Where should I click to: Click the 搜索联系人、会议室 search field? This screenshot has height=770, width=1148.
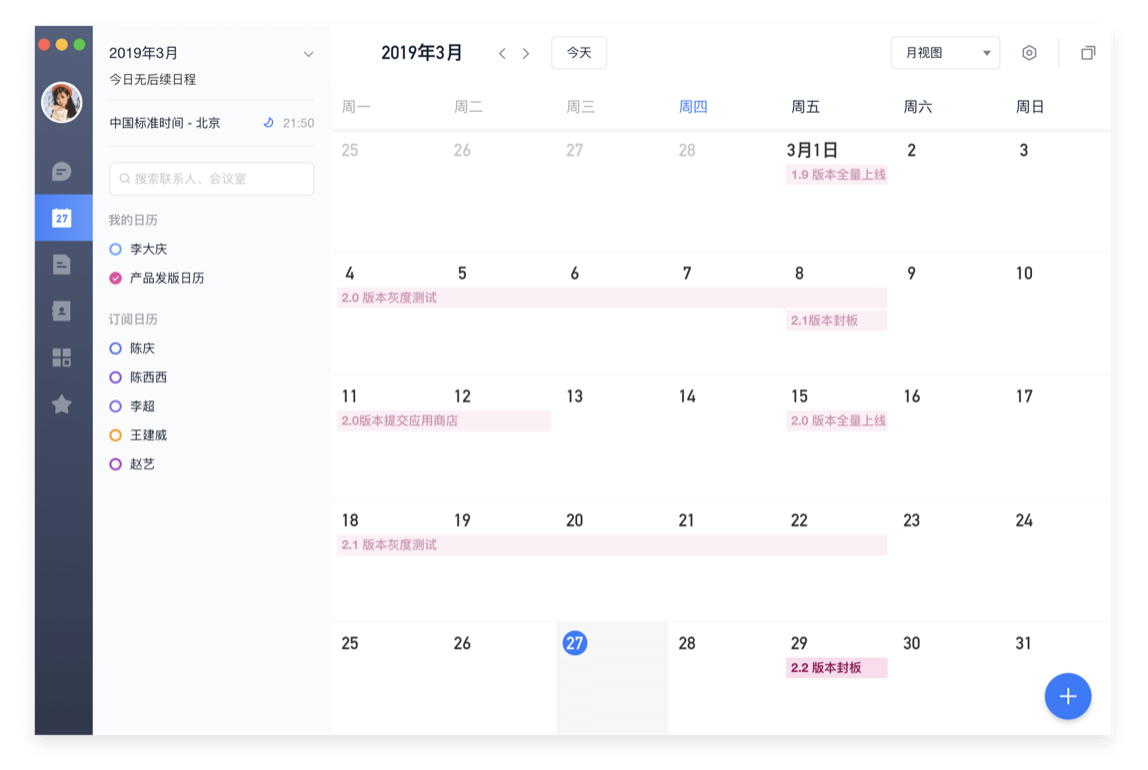click(x=211, y=178)
